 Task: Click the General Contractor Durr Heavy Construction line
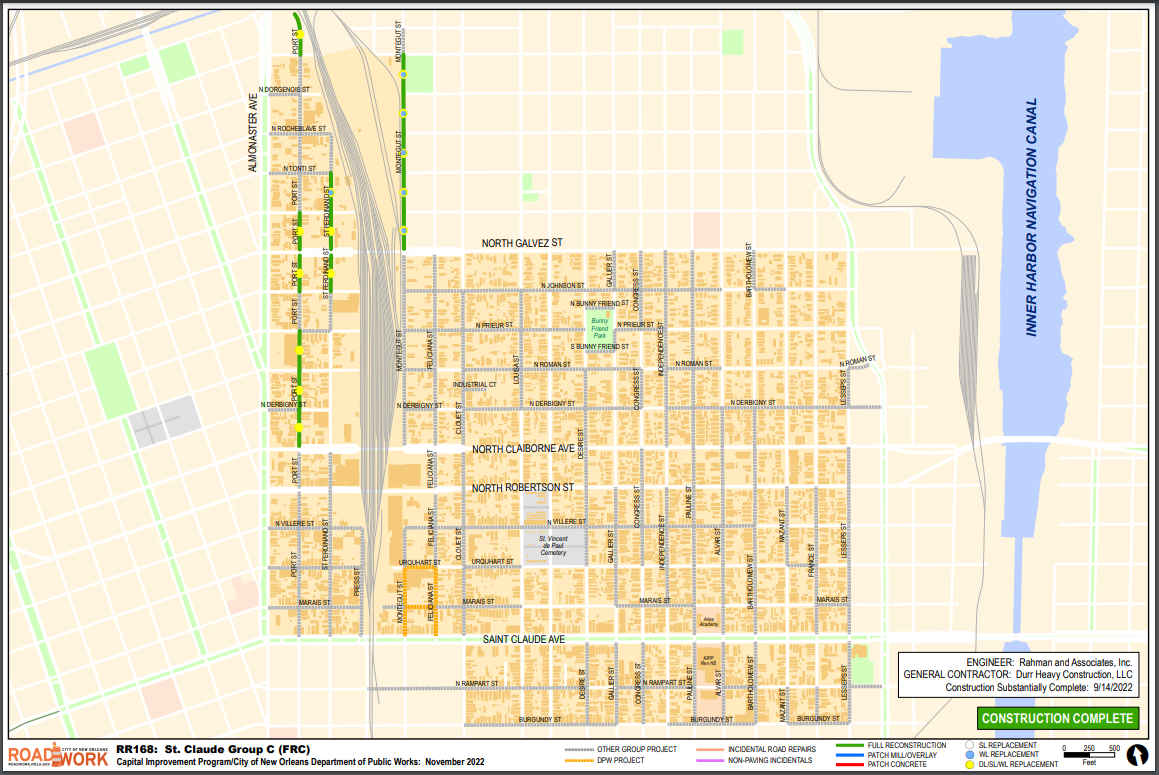pos(1018,674)
